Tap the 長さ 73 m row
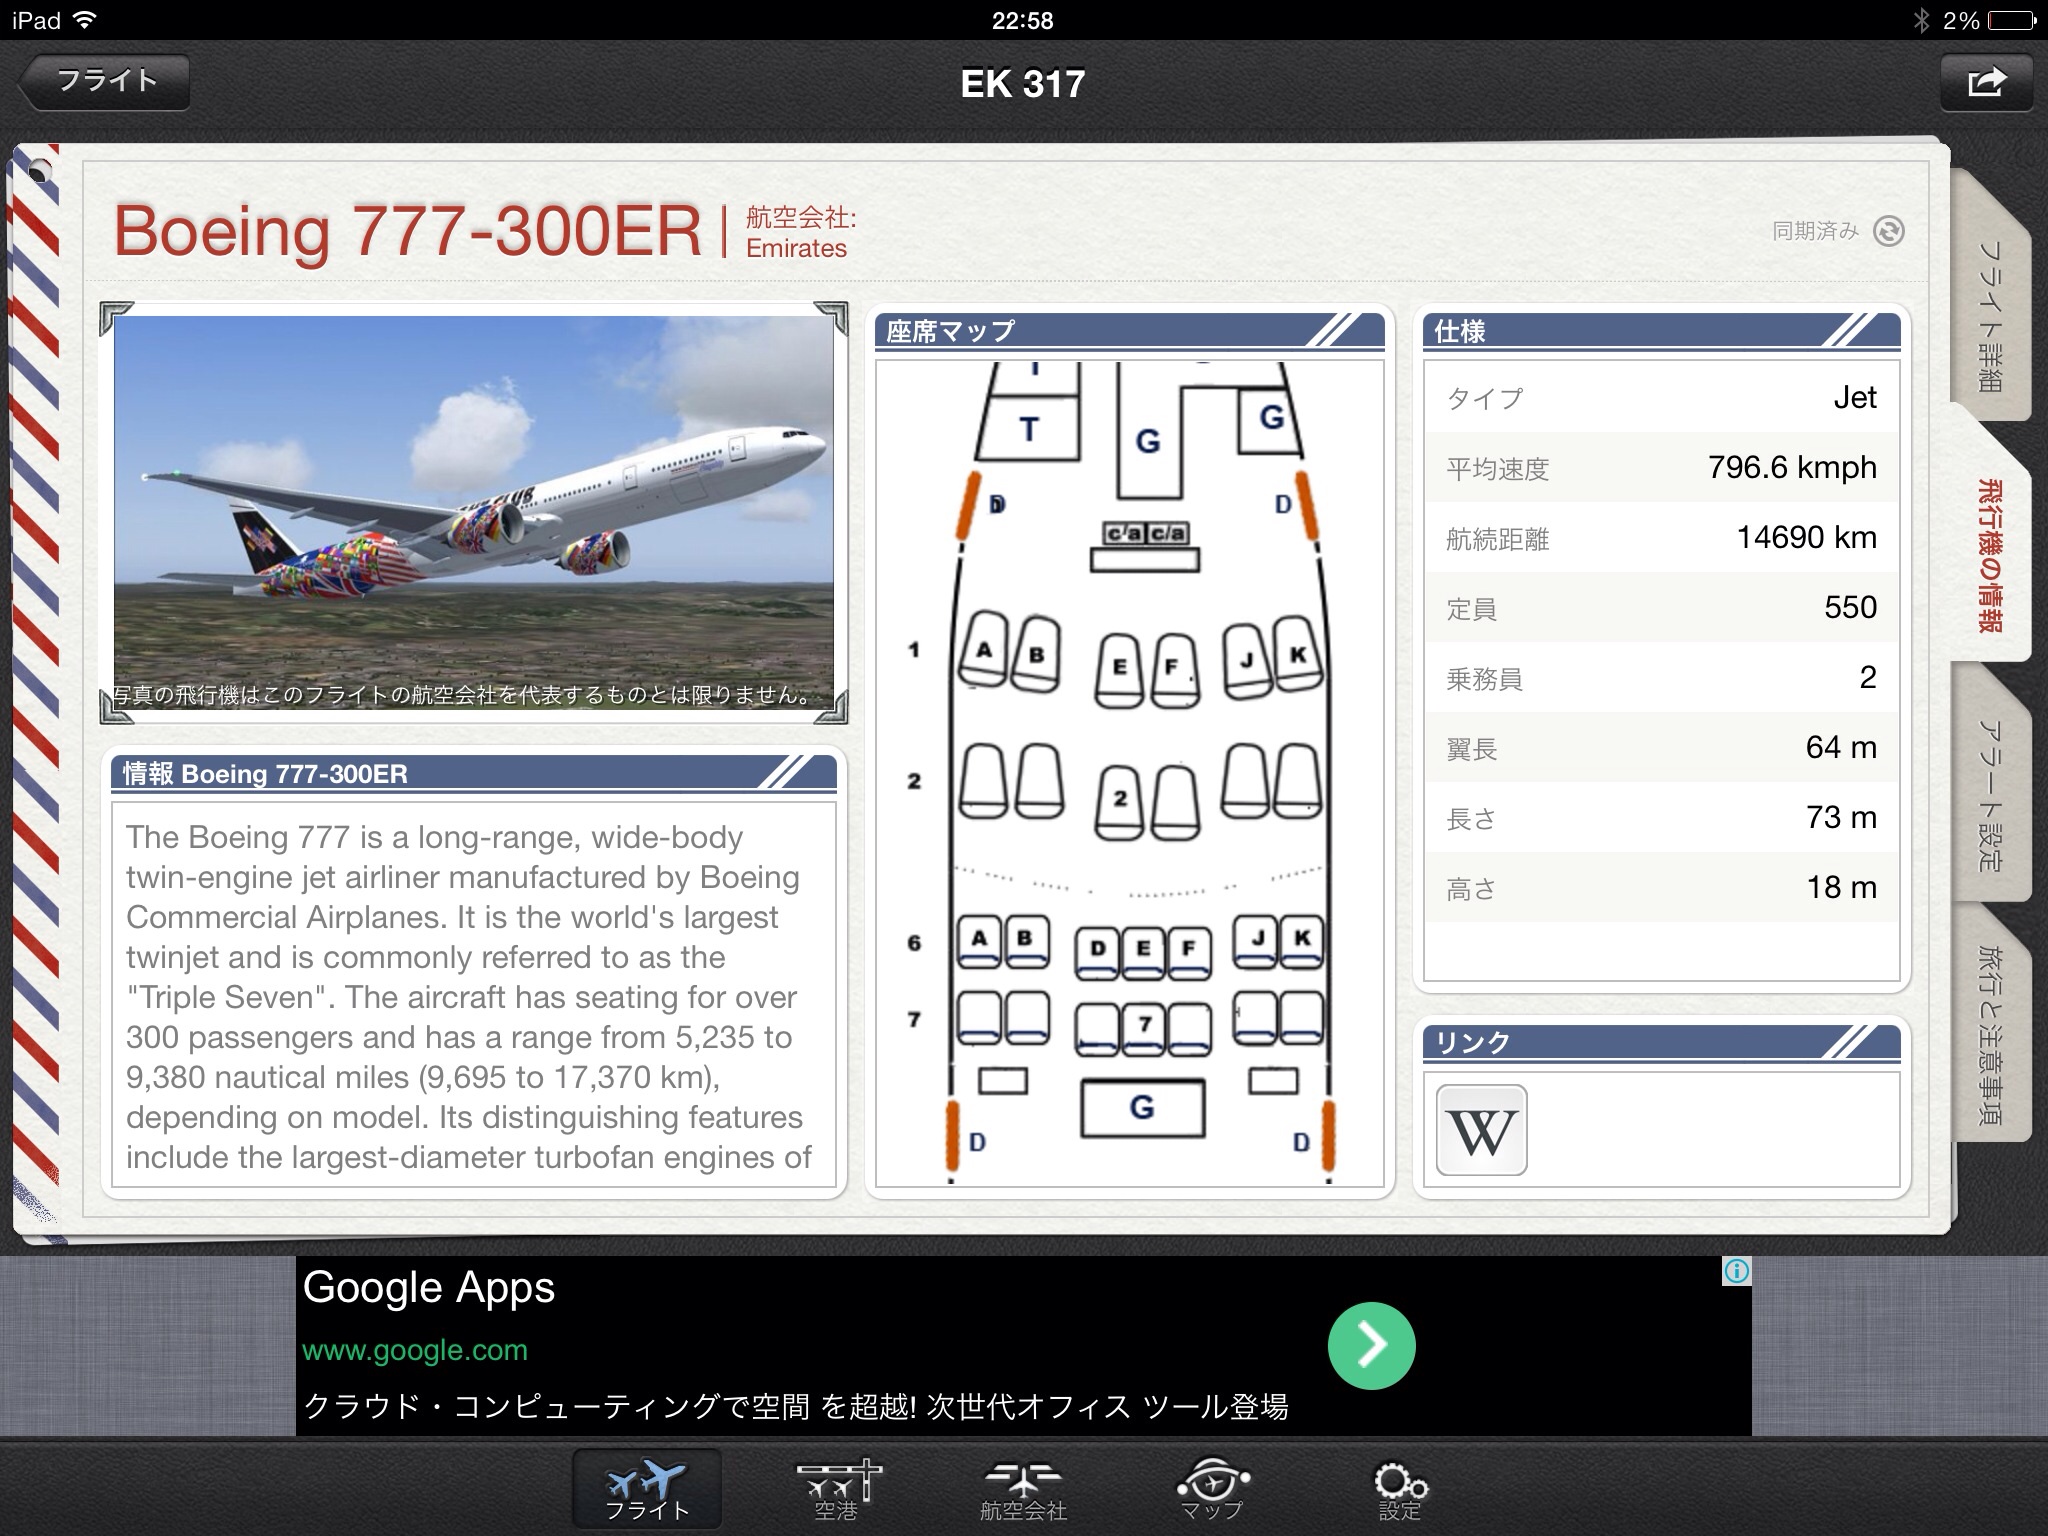The width and height of the screenshot is (2048, 1536). 1661,817
